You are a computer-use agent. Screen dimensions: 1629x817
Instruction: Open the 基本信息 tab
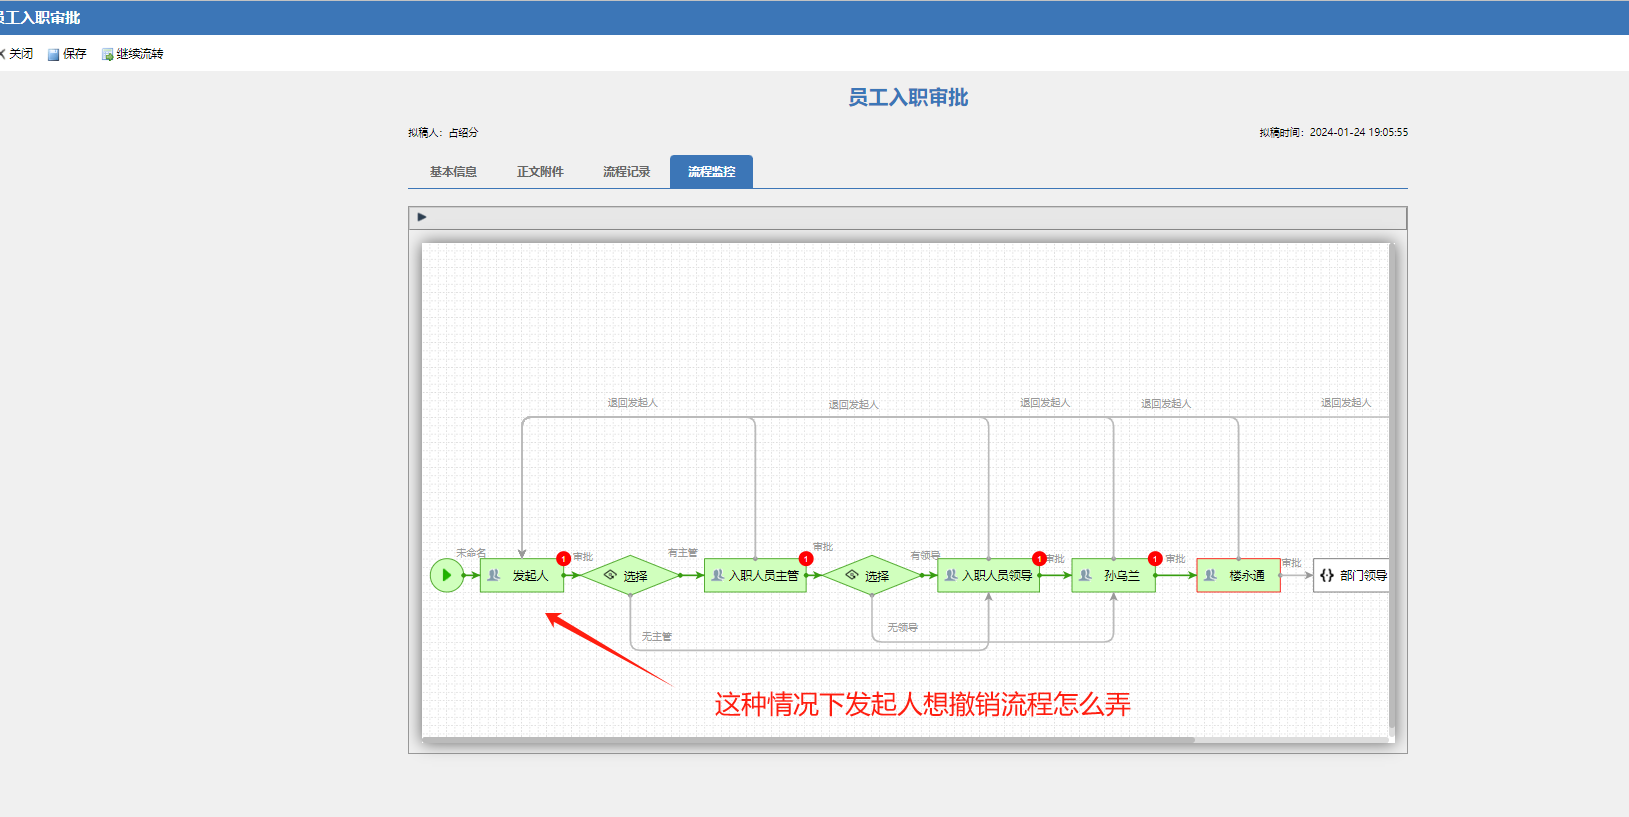453,172
